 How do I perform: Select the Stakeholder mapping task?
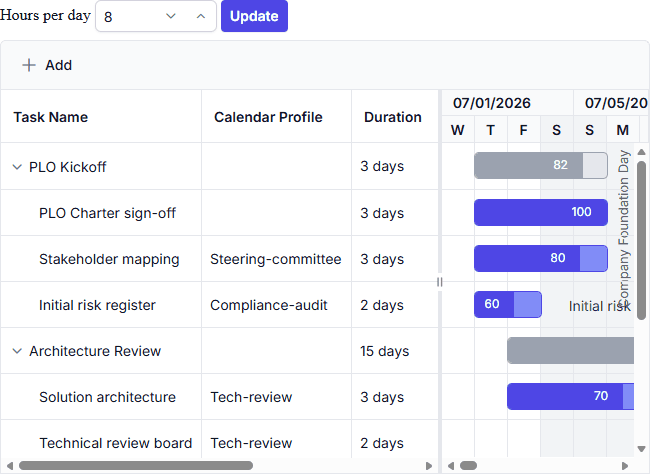point(109,259)
